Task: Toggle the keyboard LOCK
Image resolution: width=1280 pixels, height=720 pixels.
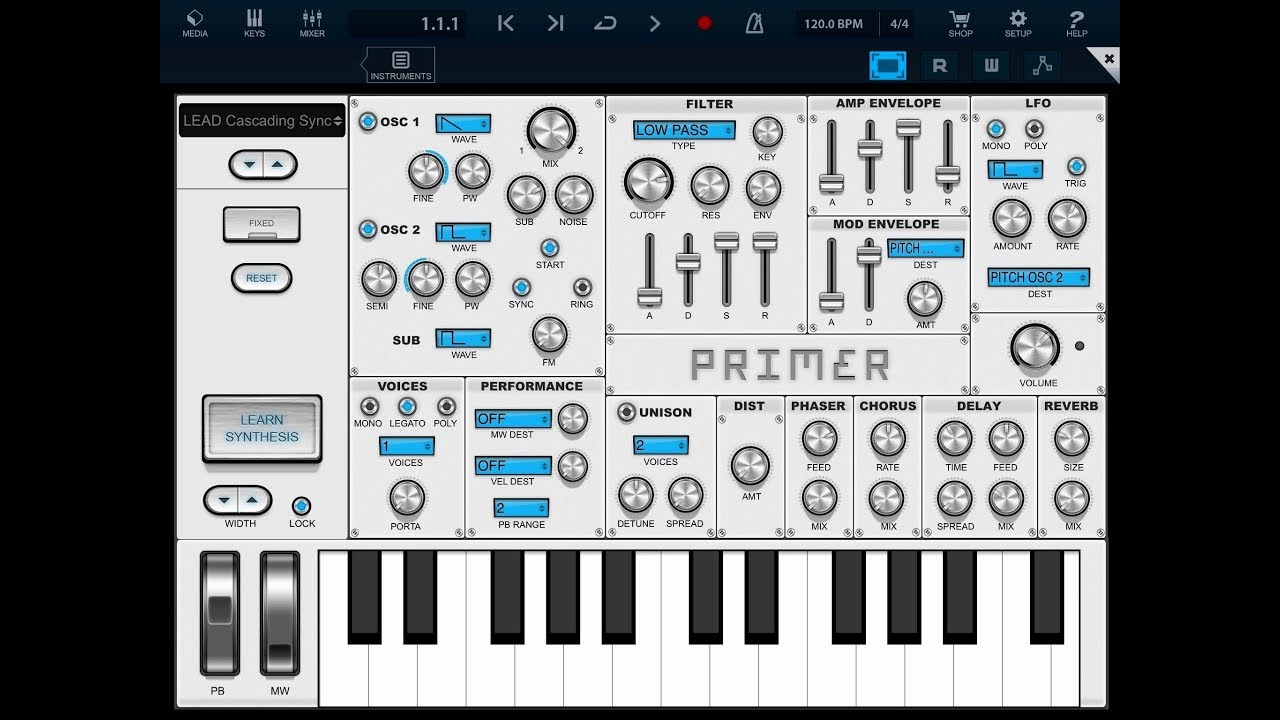Action: point(301,506)
